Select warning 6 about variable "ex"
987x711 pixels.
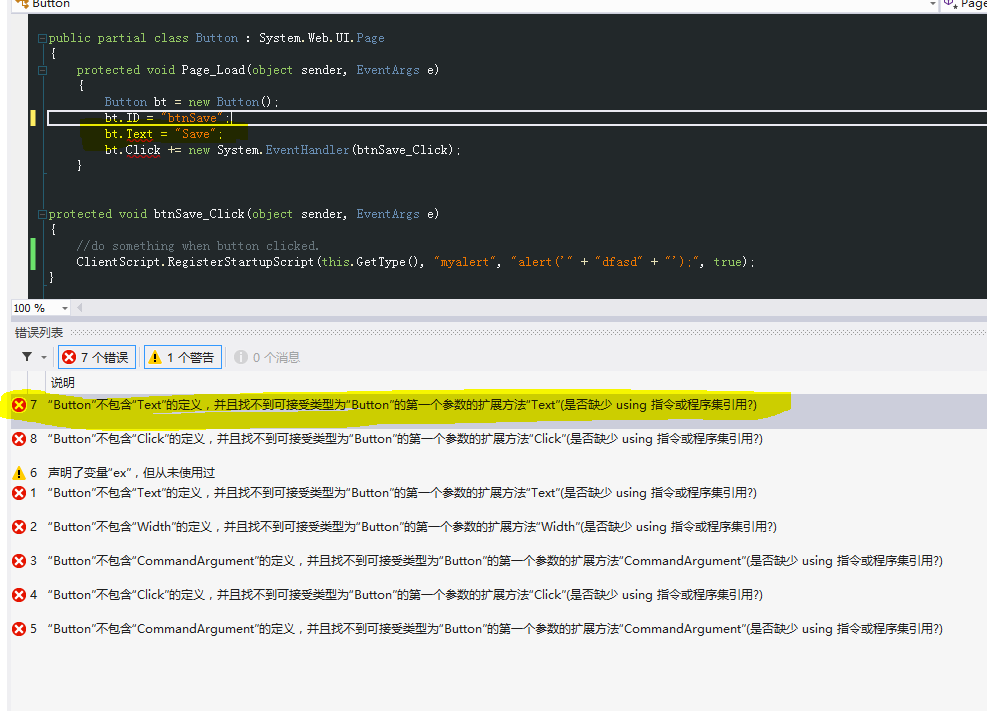pyautogui.click(x=499, y=473)
